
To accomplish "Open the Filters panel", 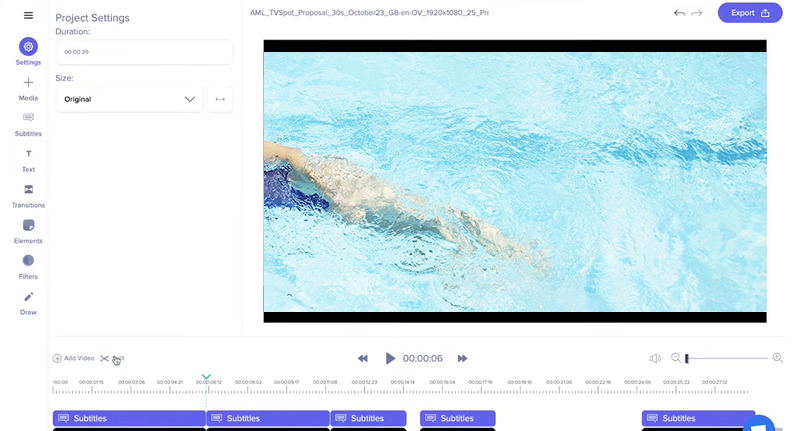I will pyautogui.click(x=28, y=268).
